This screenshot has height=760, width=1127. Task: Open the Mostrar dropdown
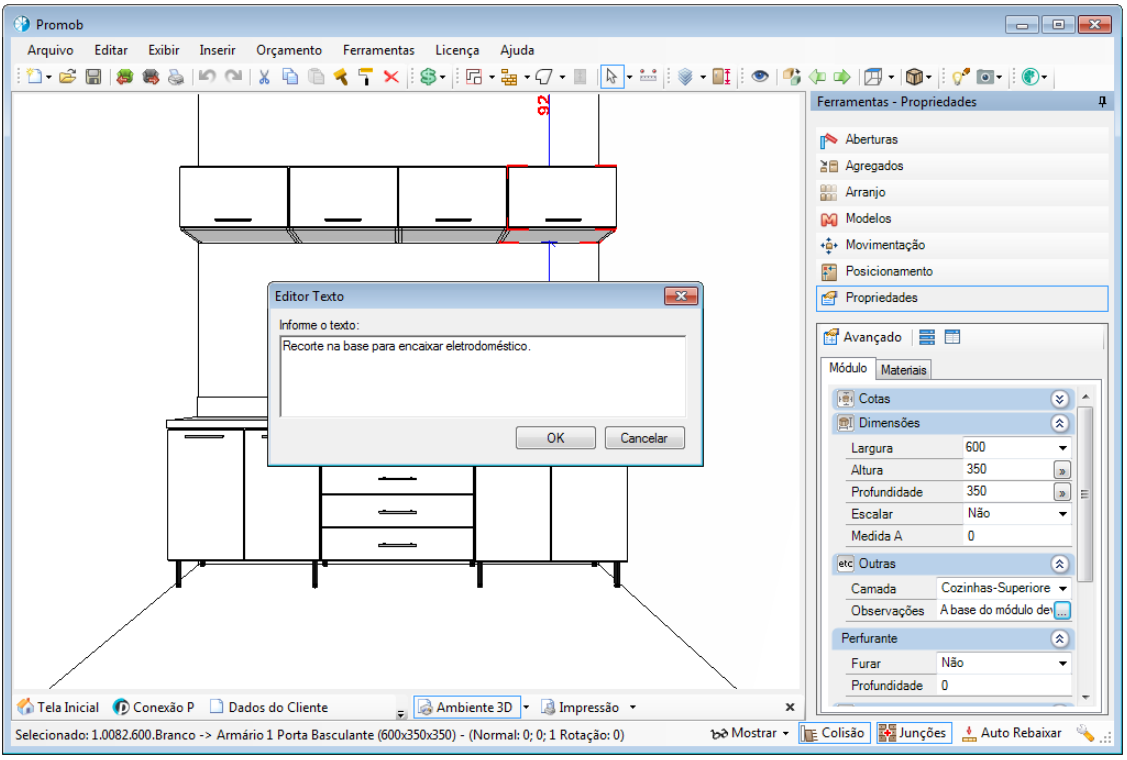click(750, 733)
